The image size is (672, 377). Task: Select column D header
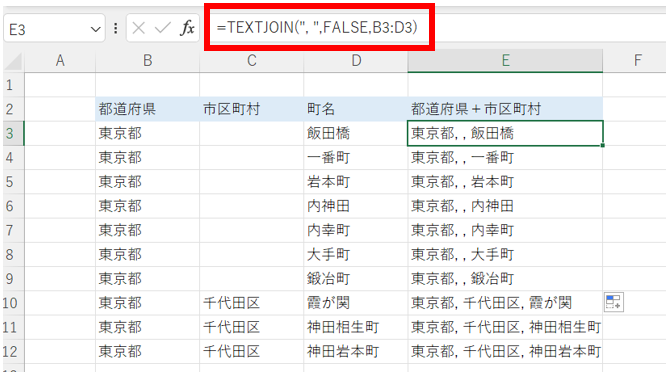point(356,61)
